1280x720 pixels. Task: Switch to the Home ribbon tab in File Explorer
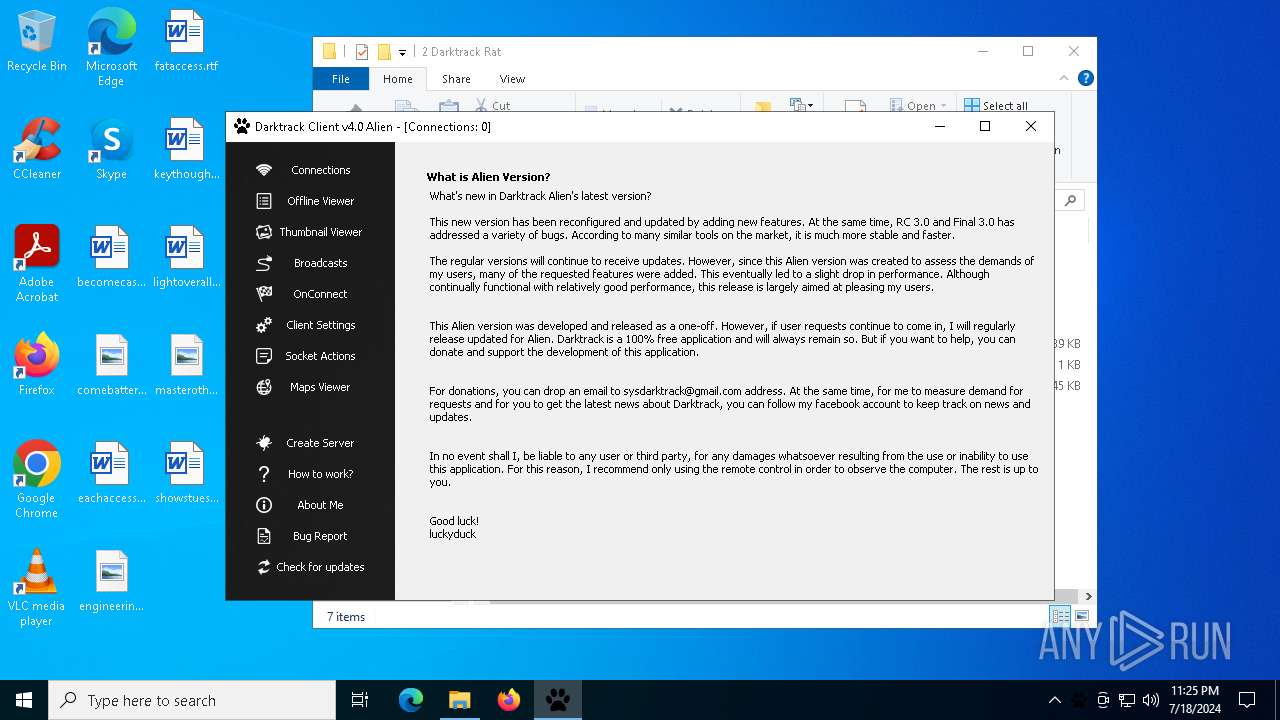pos(397,79)
